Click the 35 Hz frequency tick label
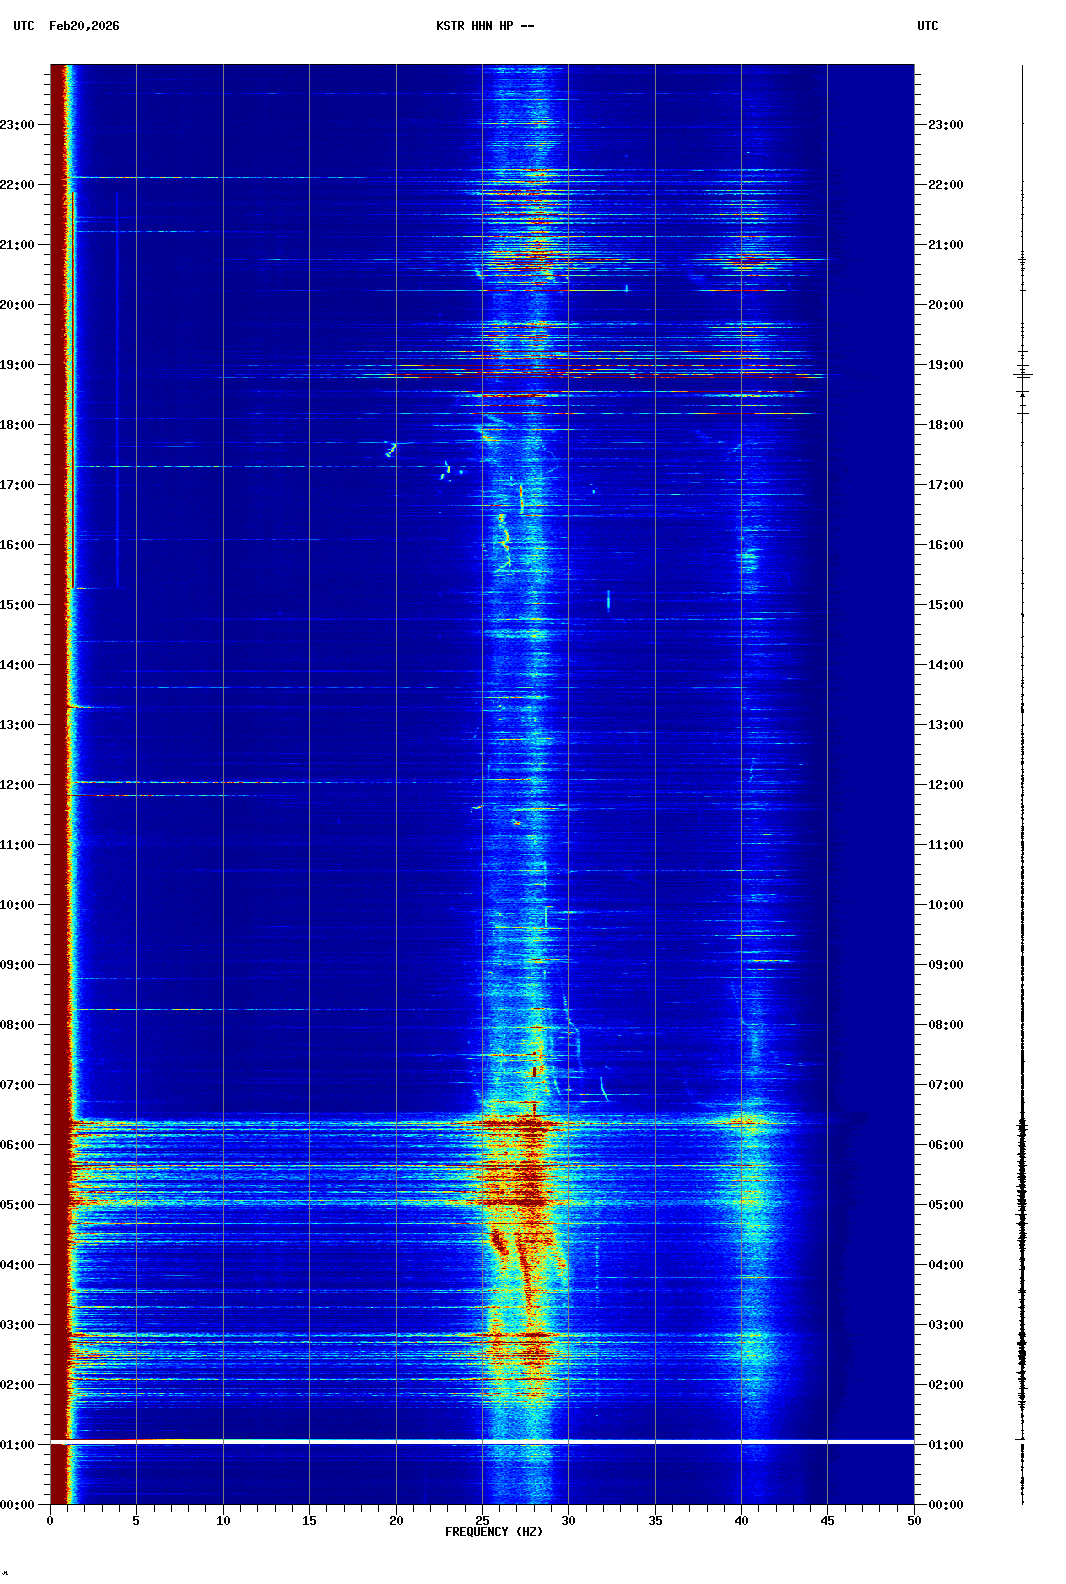The height and width of the screenshot is (1584, 1066). (x=655, y=1521)
